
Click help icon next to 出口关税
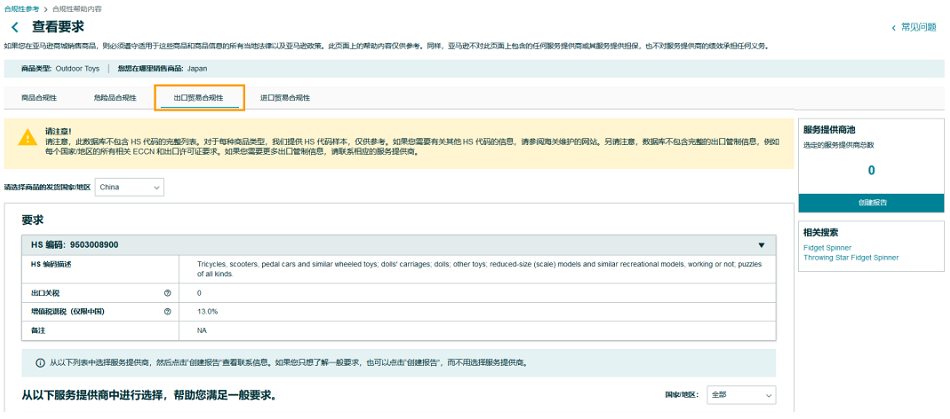[x=167, y=293]
